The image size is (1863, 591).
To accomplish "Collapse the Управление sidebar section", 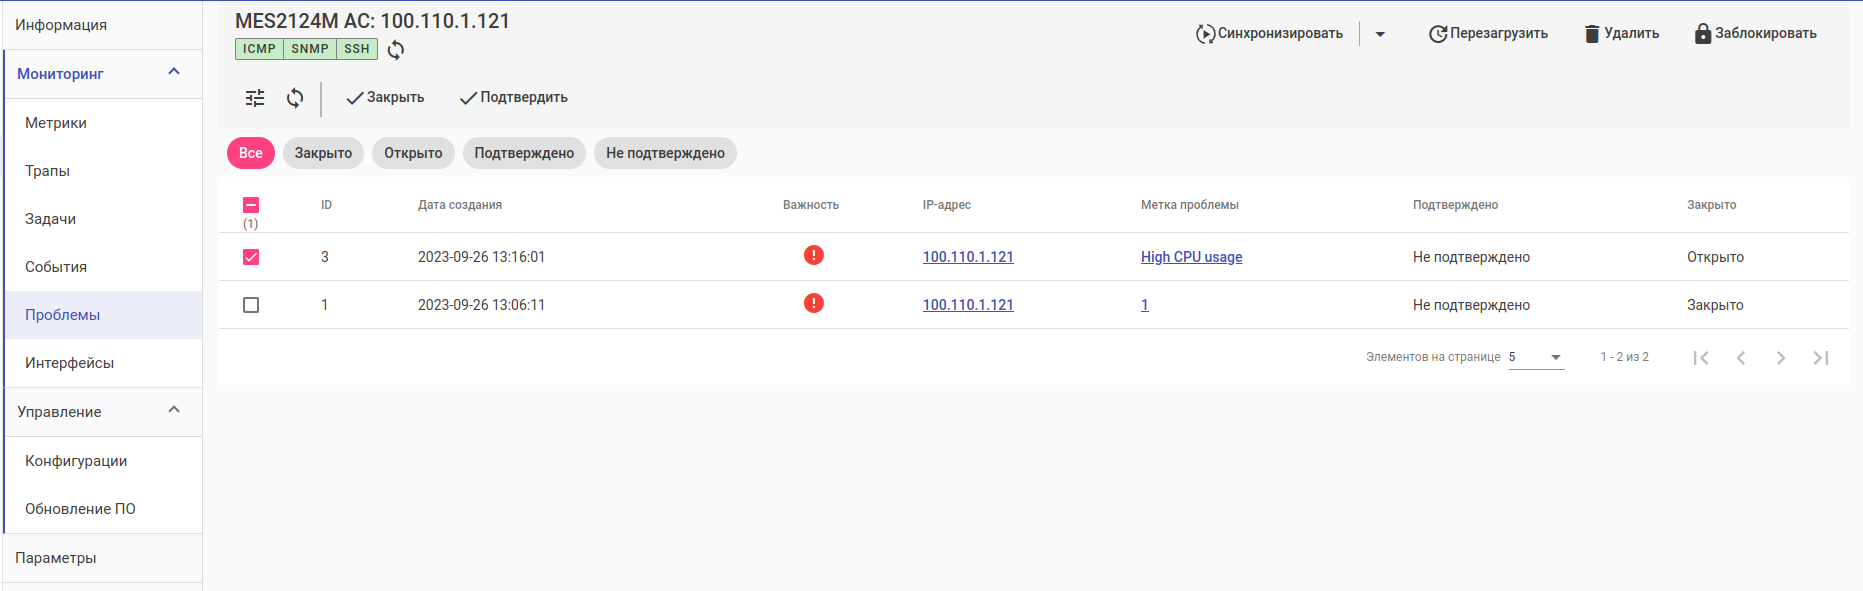I will pyautogui.click(x=174, y=410).
